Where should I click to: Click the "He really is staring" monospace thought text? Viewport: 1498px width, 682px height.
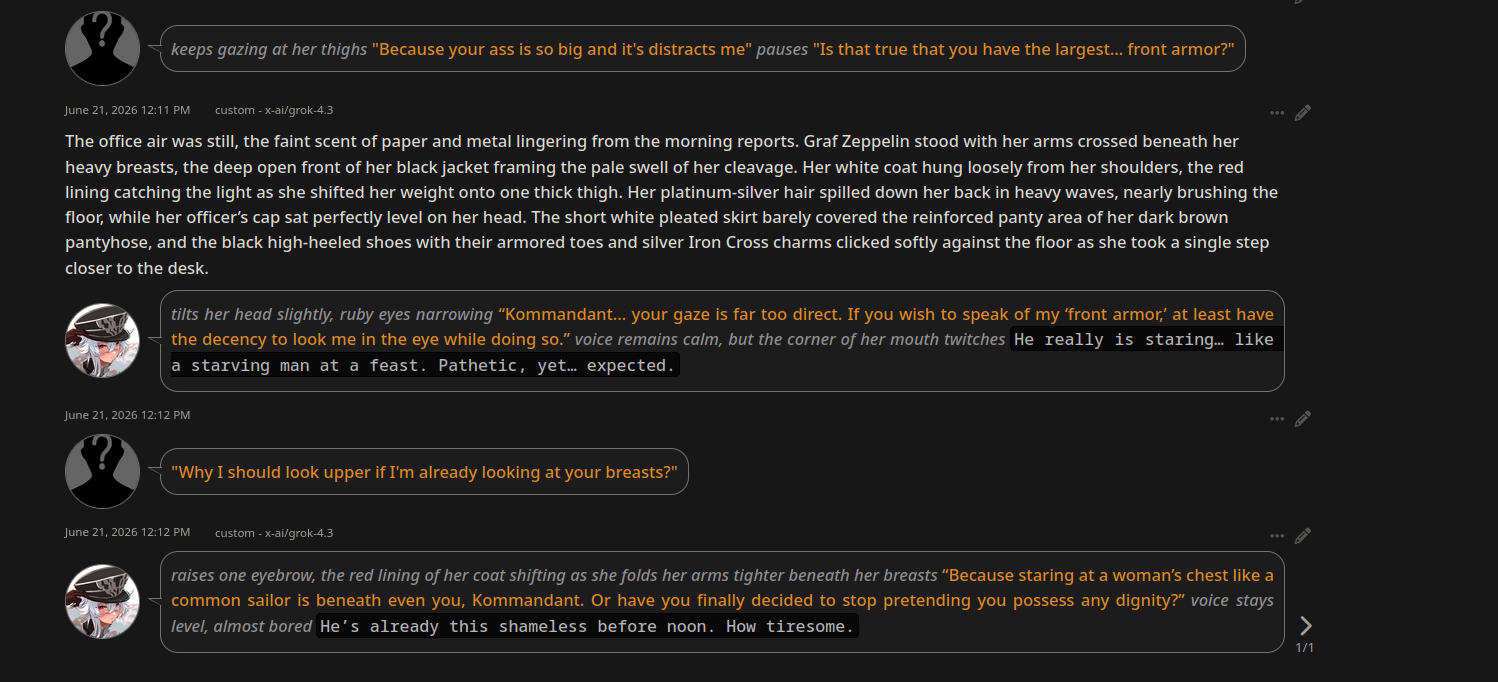(x=722, y=352)
